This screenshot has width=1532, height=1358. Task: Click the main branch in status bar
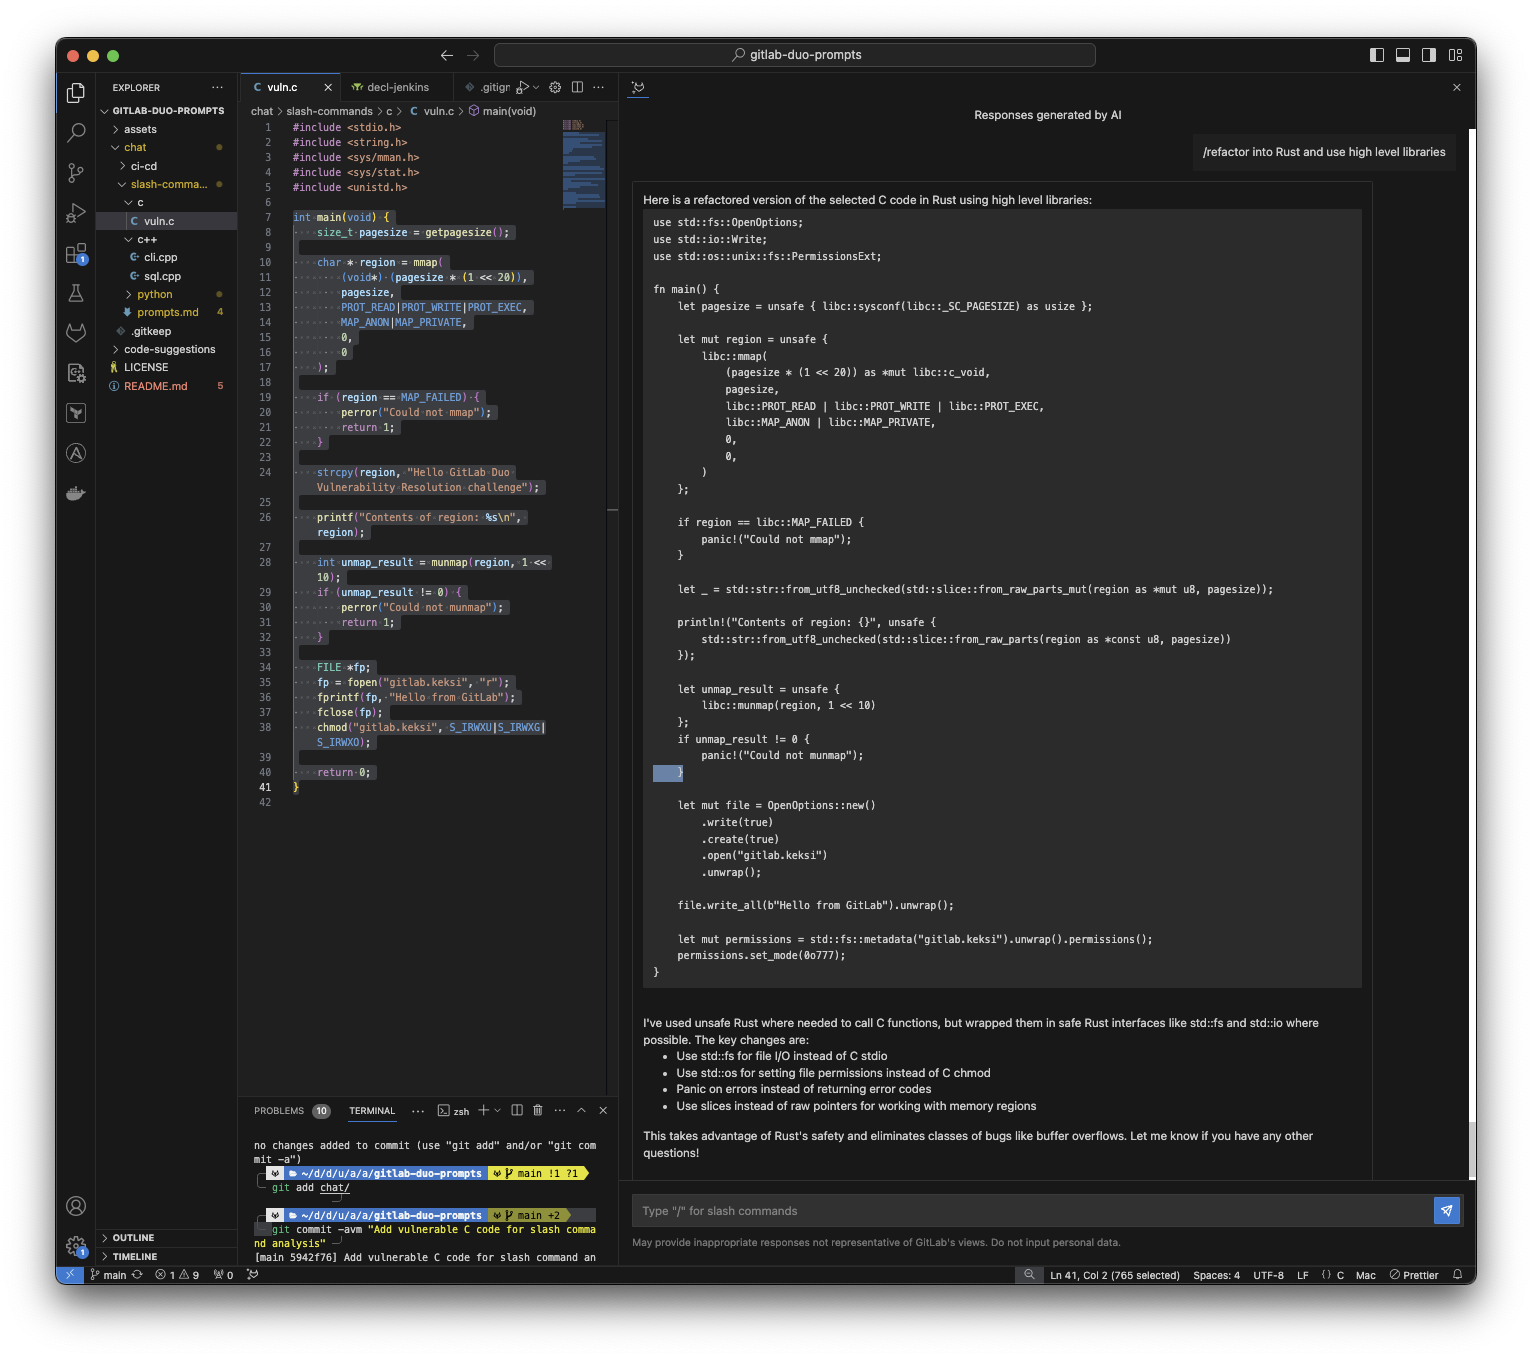108,1275
